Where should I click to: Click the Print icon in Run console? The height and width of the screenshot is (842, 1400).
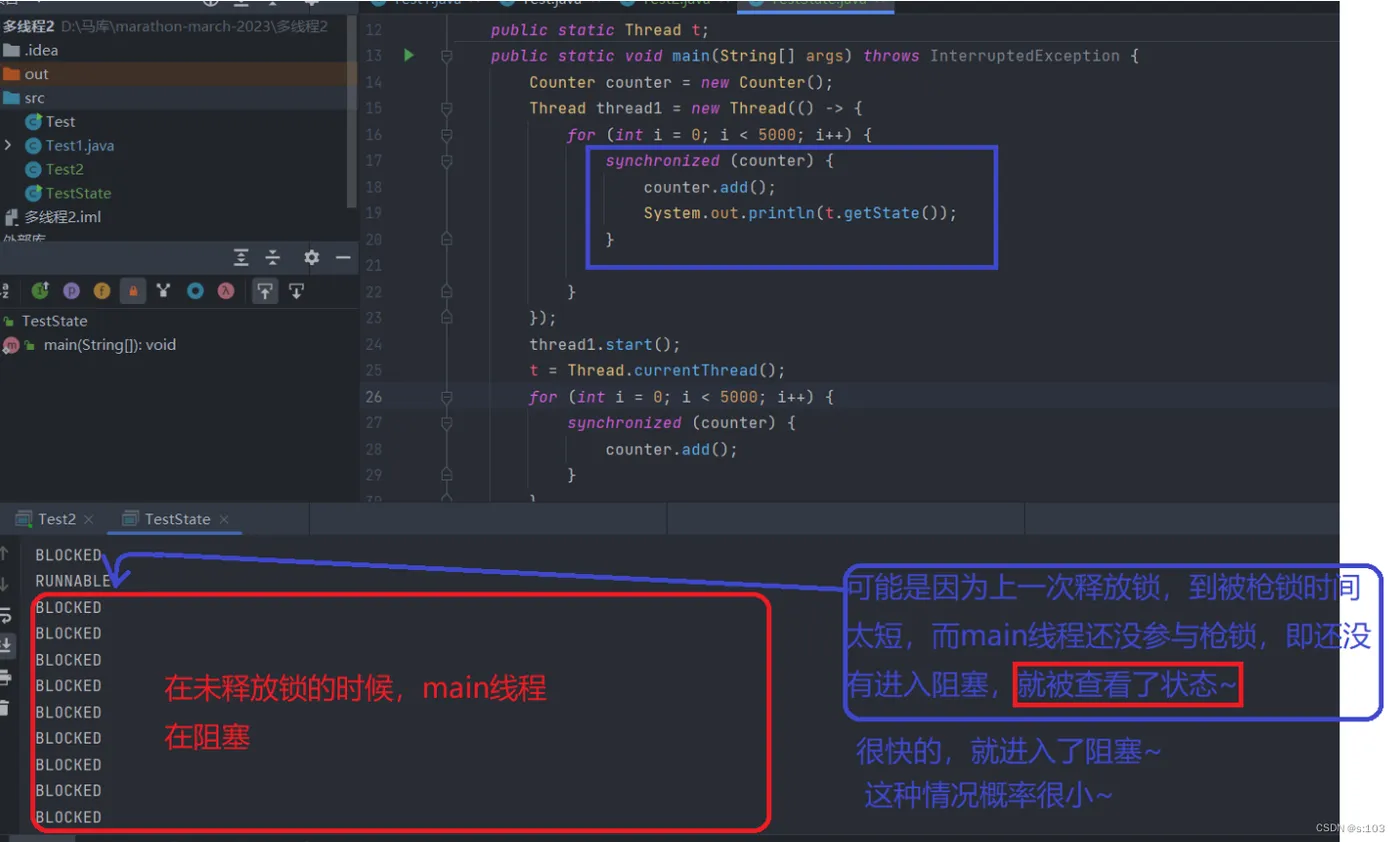pos(5,677)
